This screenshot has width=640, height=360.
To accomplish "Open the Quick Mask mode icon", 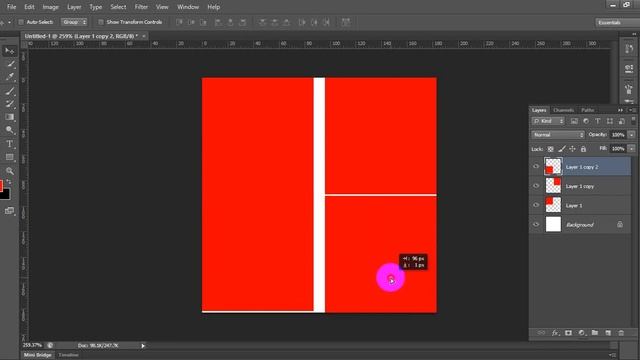I will 9,211.
